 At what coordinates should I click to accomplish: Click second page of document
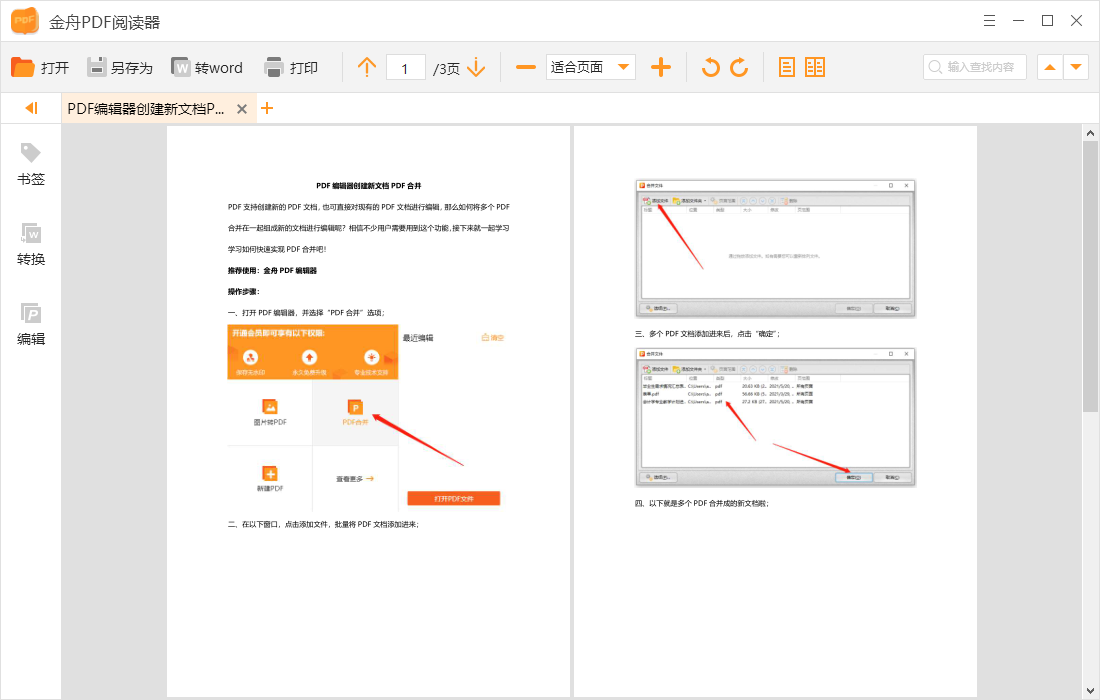click(775, 412)
